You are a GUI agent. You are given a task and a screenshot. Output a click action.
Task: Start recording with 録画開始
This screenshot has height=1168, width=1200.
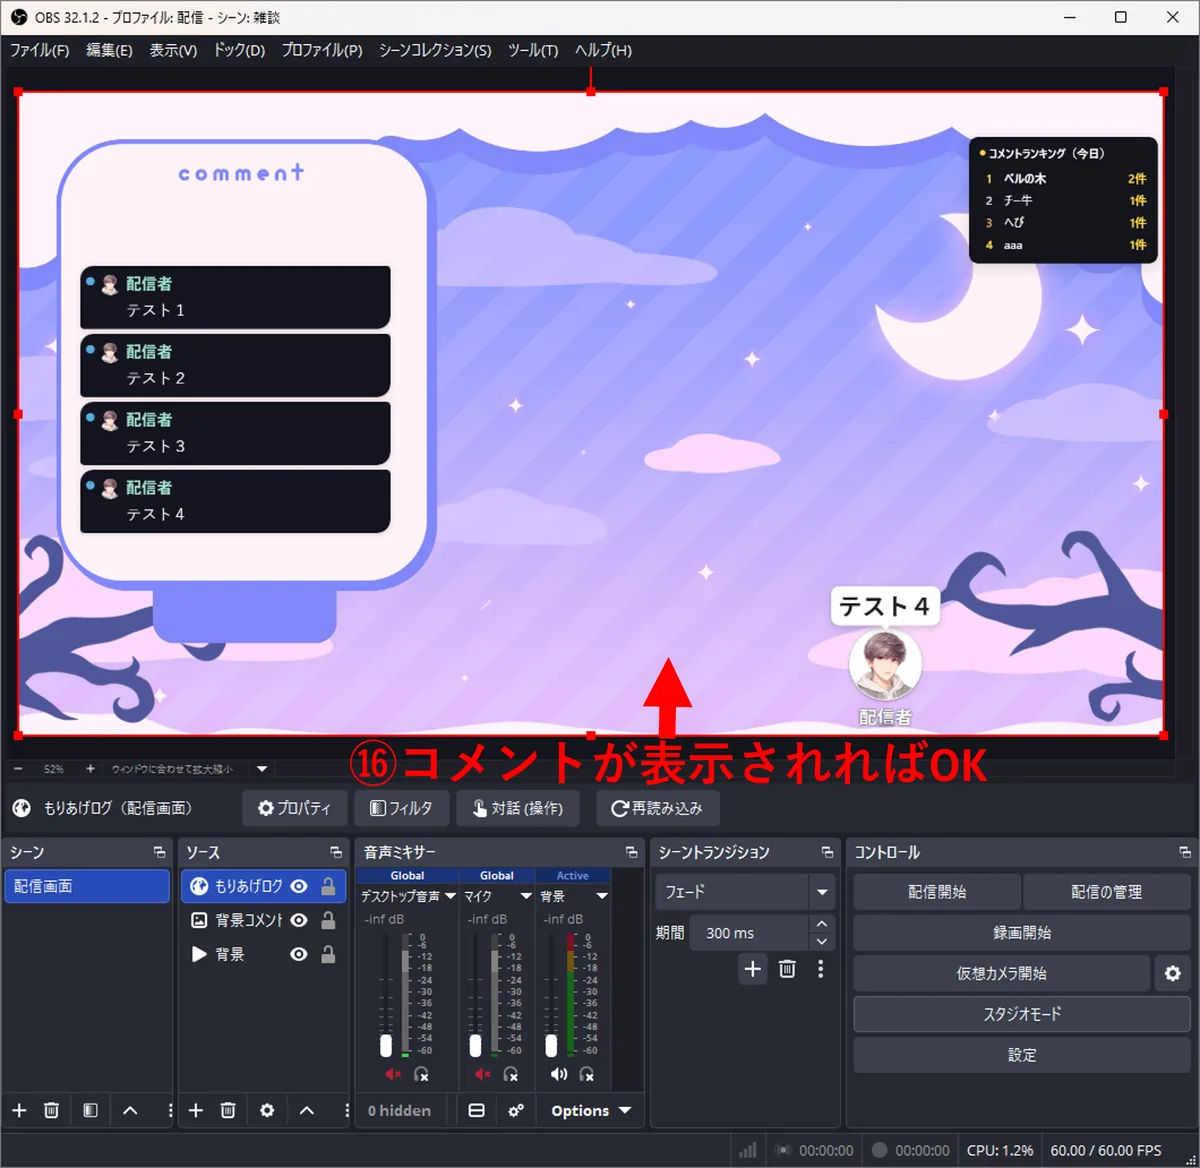1022,932
